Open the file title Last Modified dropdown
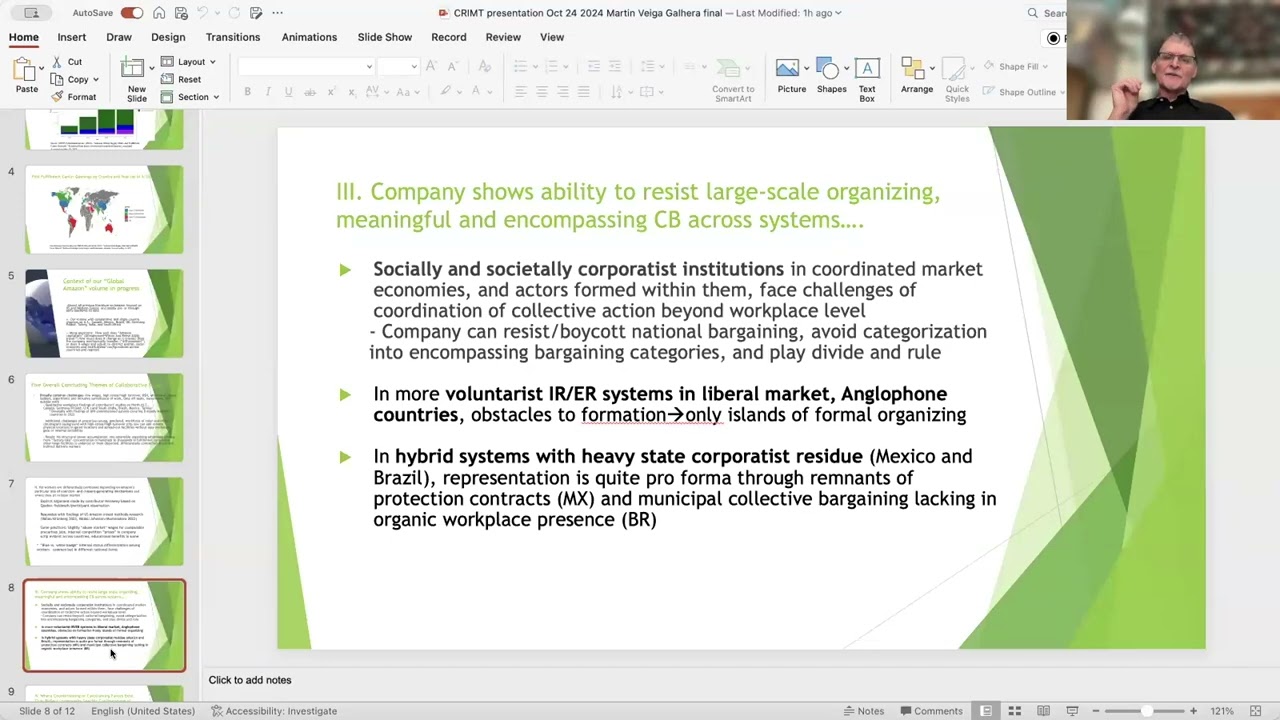 coord(838,13)
